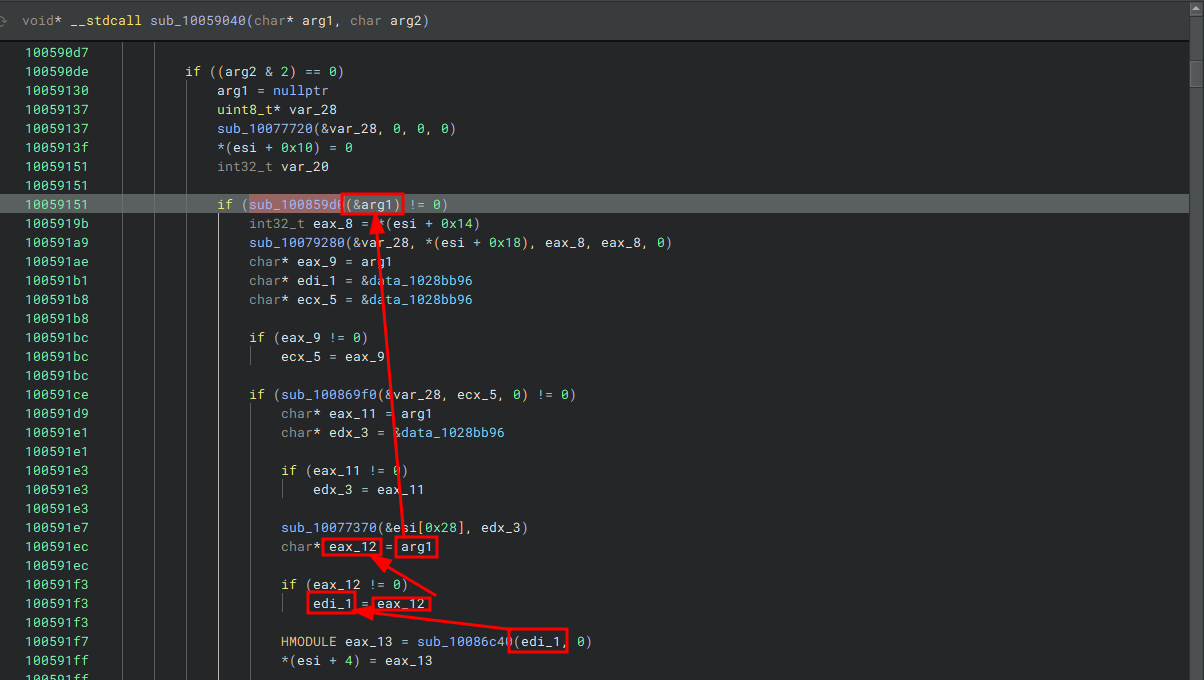The height and width of the screenshot is (680, 1204).
Task: Select the HMODULE type of eax_13
Action: [309, 642]
